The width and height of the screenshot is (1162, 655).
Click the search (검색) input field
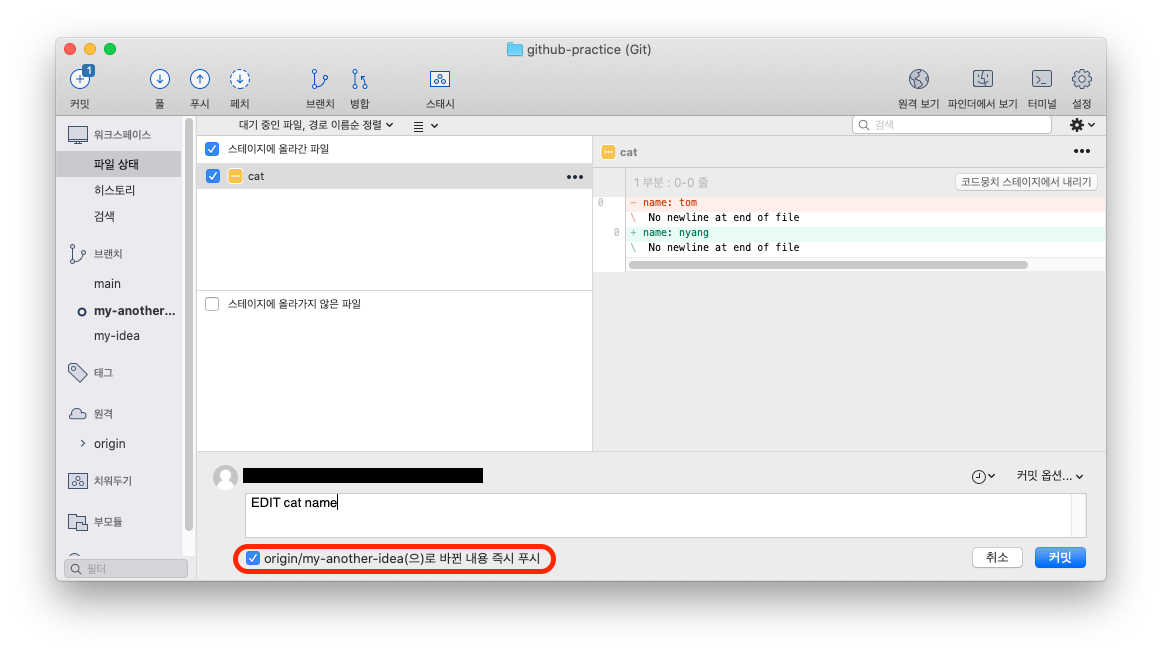[x=952, y=125]
